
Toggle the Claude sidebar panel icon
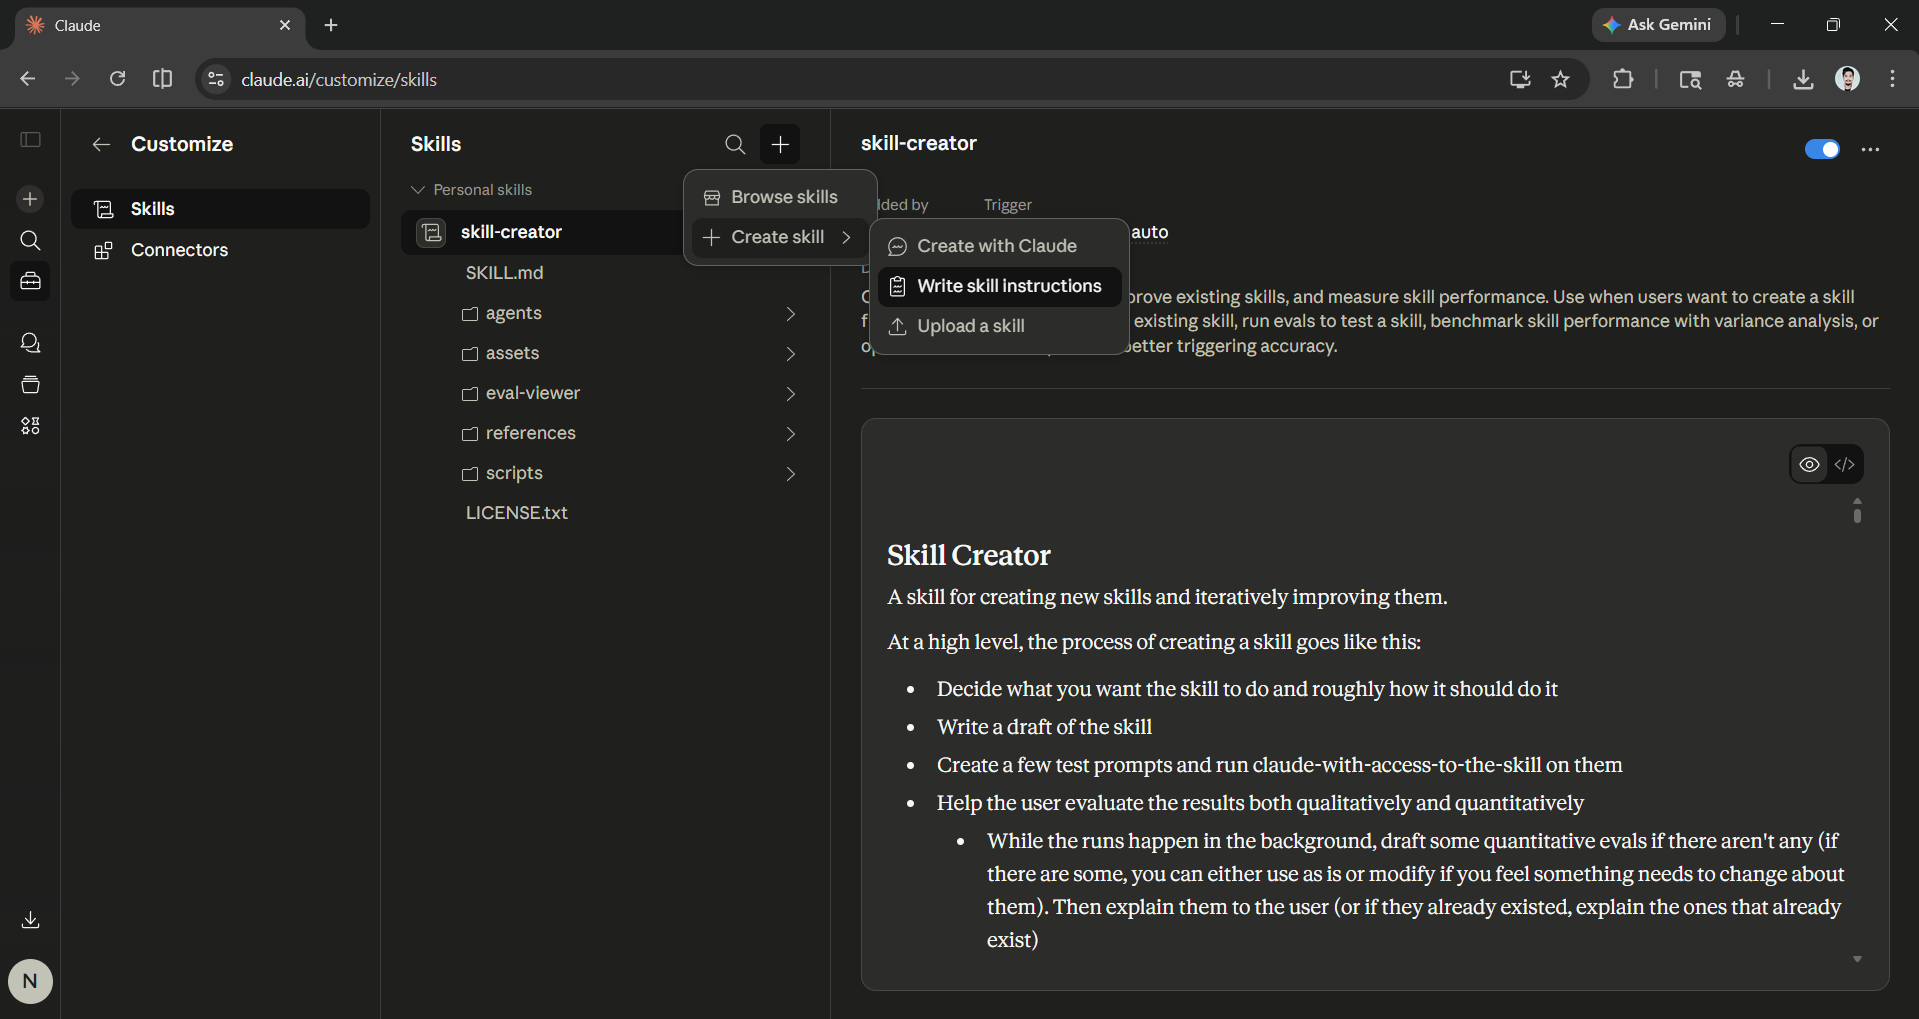[x=31, y=140]
